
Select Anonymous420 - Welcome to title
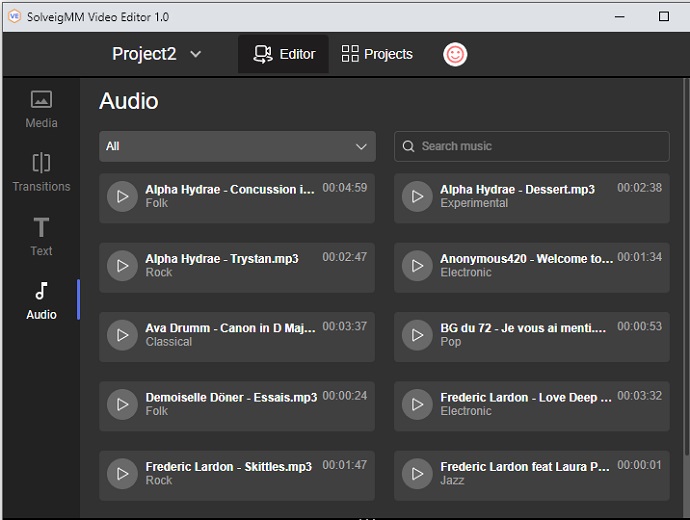pyautogui.click(x=526, y=259)
